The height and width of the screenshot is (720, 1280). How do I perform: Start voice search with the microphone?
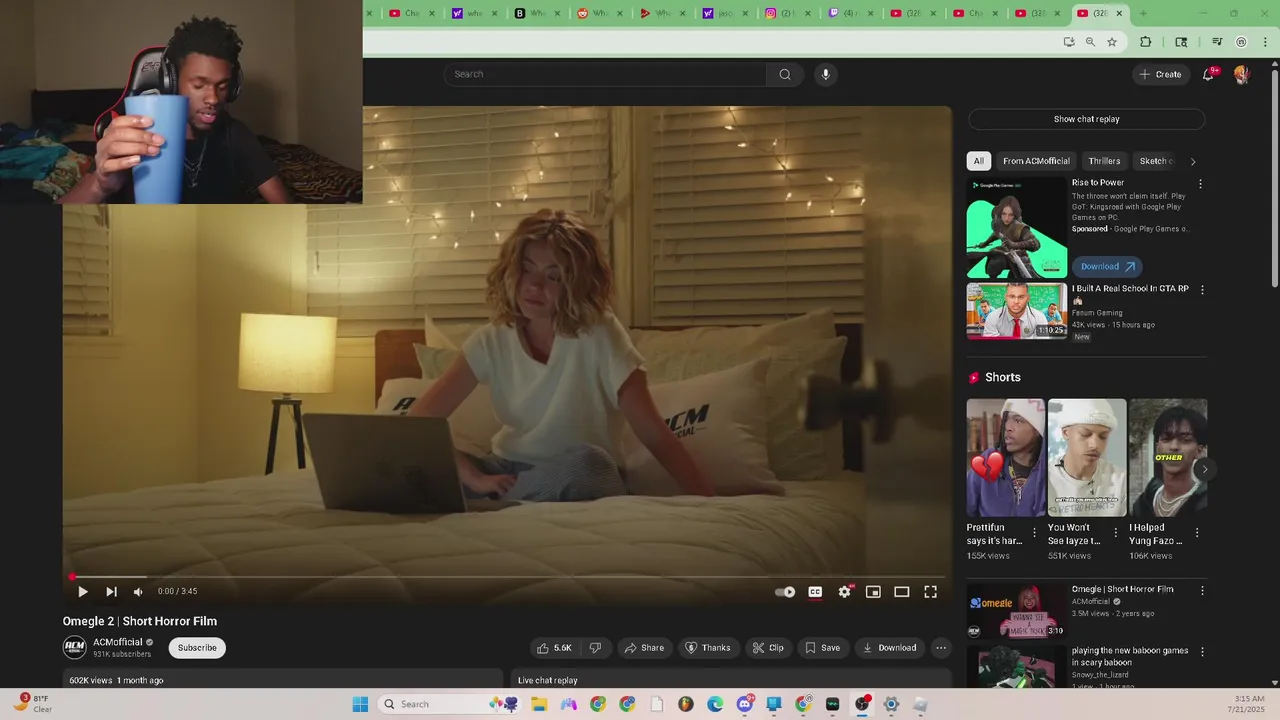point(825,74)
